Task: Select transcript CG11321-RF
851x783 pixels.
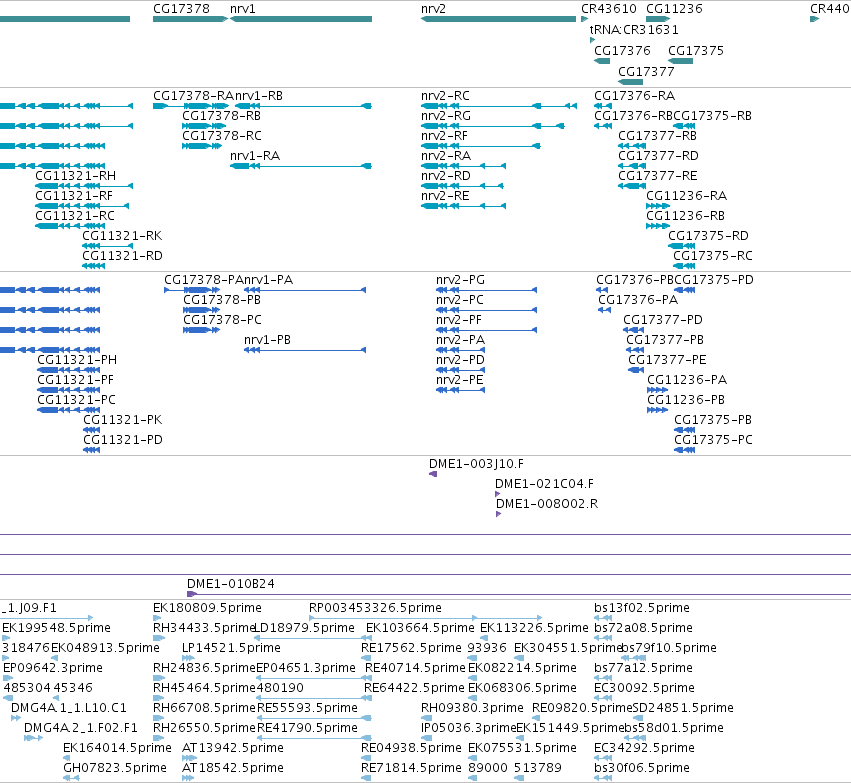Action: pyautogui.click(x=74, y=196)
